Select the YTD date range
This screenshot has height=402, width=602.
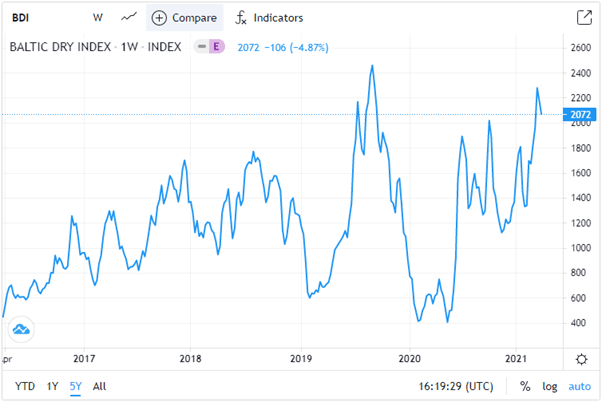point(25,385)
